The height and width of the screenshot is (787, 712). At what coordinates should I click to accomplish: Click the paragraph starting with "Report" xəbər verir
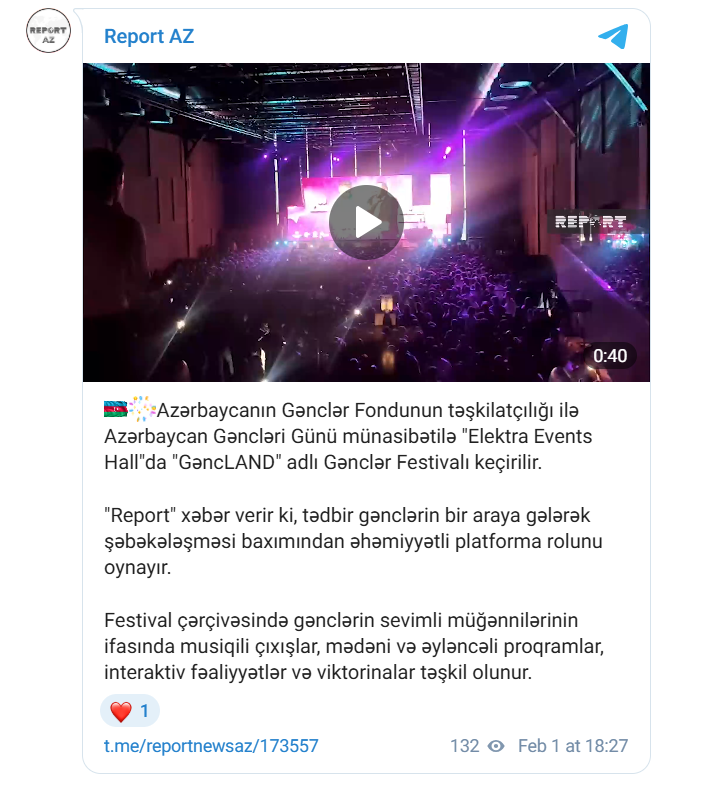pos(353,542)
